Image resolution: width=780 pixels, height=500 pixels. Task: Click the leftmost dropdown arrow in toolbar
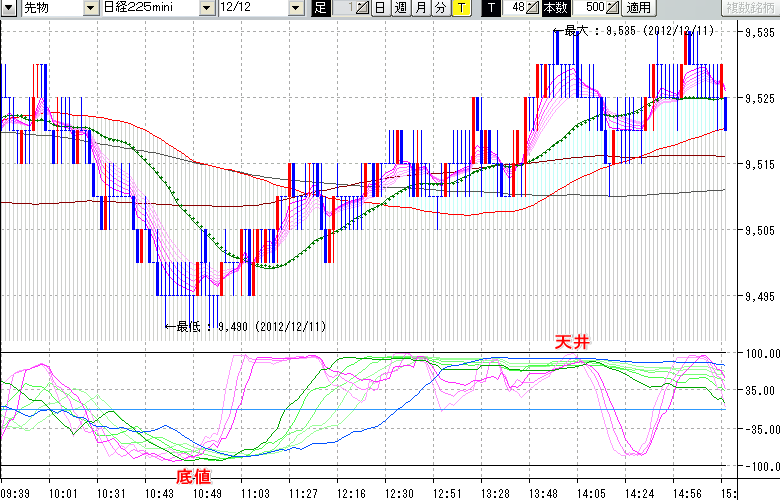point(9,8)
